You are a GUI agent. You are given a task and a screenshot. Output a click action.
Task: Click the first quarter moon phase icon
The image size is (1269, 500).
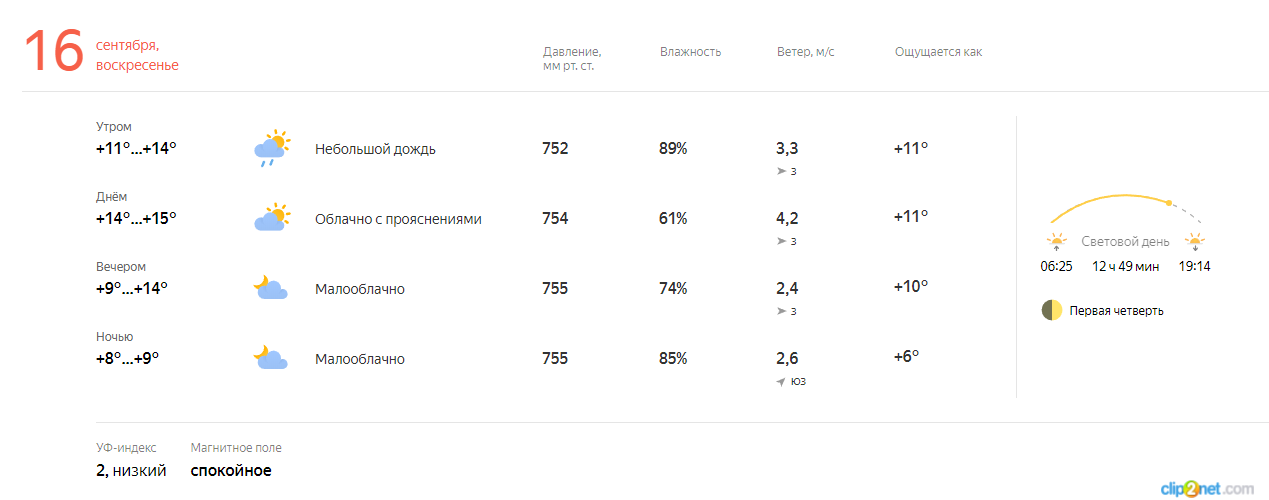1051,310
